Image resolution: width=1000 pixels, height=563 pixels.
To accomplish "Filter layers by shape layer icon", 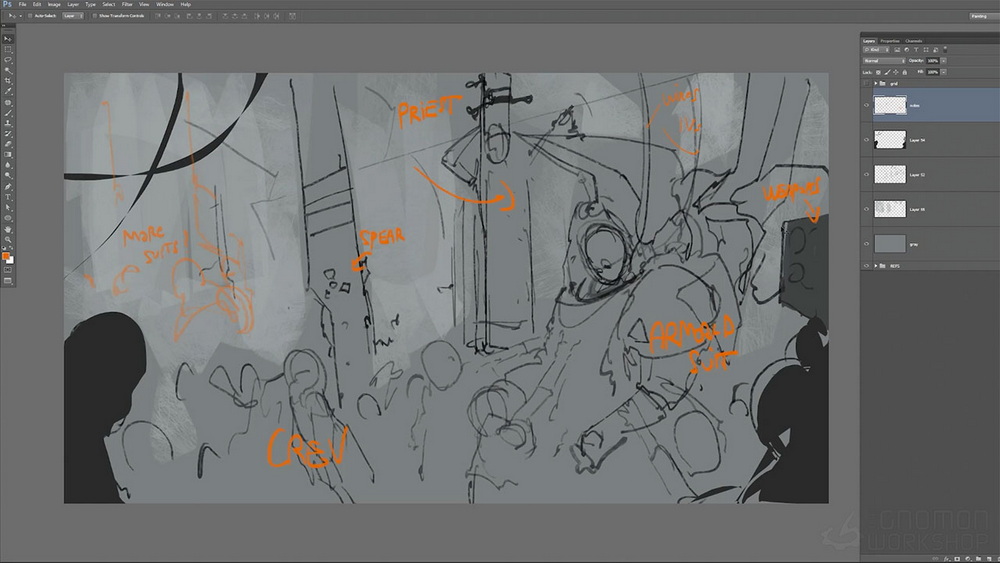I will (926, 50).
